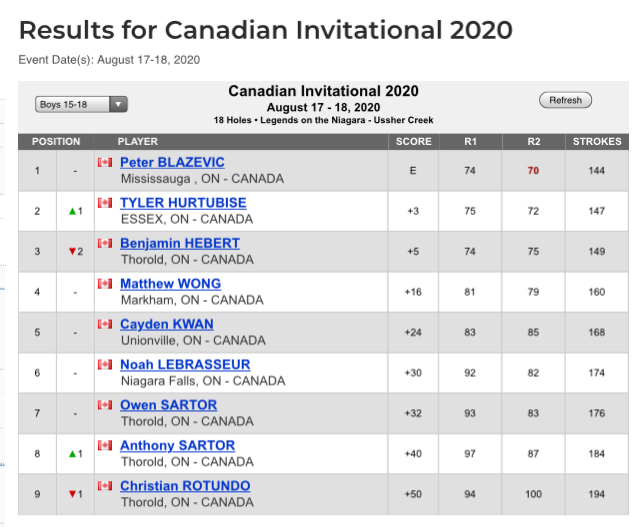Click the R2 column header

[x=533, y=142]
